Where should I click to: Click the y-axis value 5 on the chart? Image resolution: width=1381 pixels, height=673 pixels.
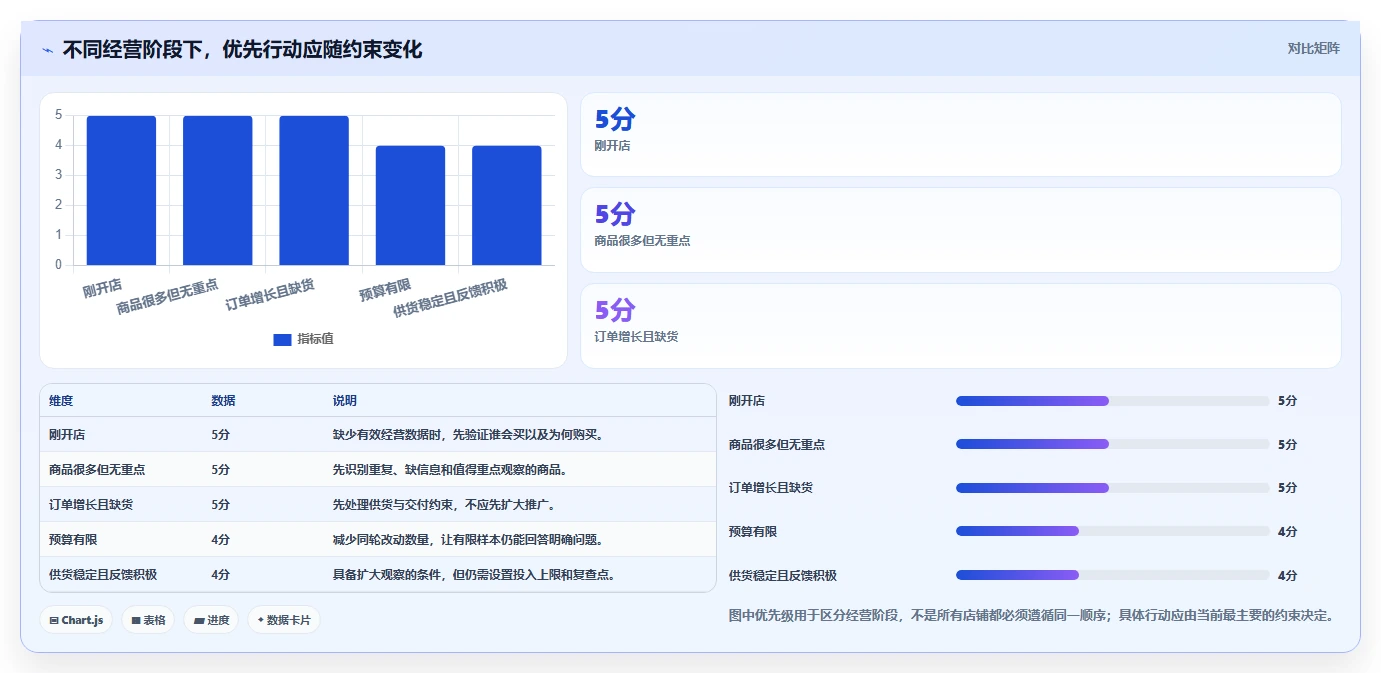tap(58, 115)
